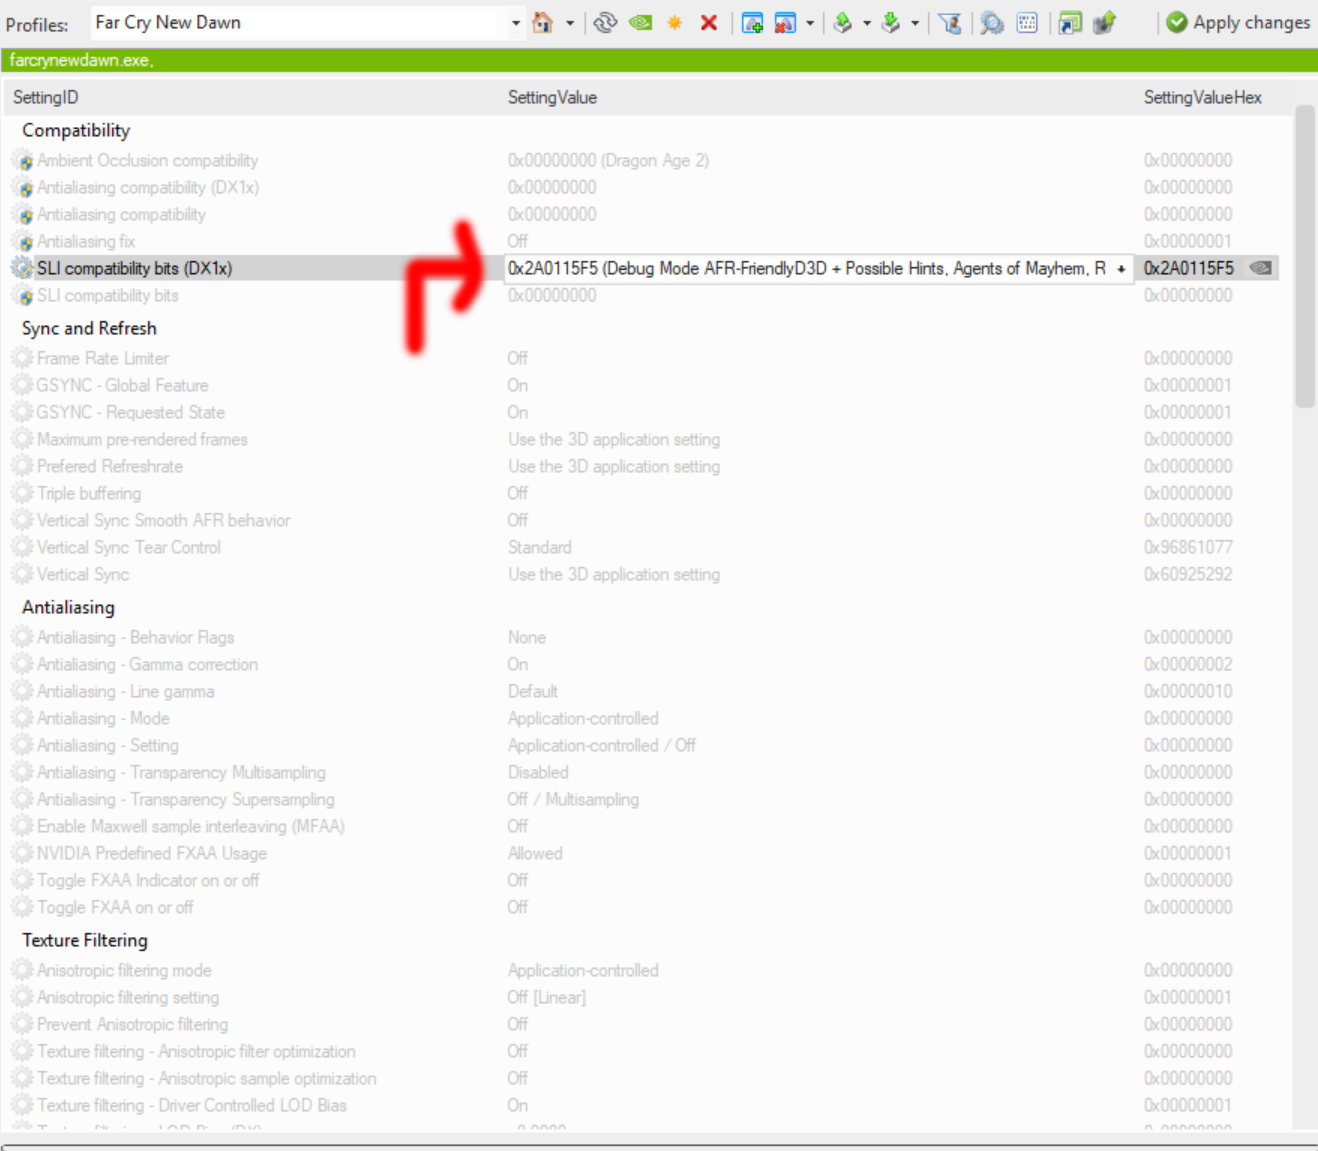Select the Vertical Sync setting row
This screenshot has height=1151, width=1318.
83,574
